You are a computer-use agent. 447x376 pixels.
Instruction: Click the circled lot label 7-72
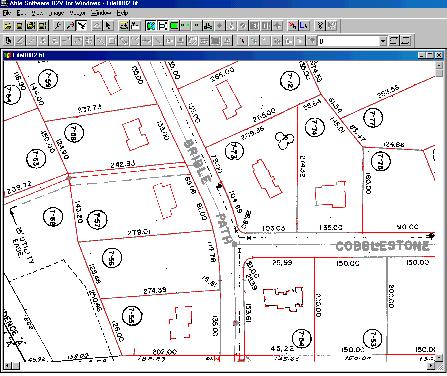289,80
